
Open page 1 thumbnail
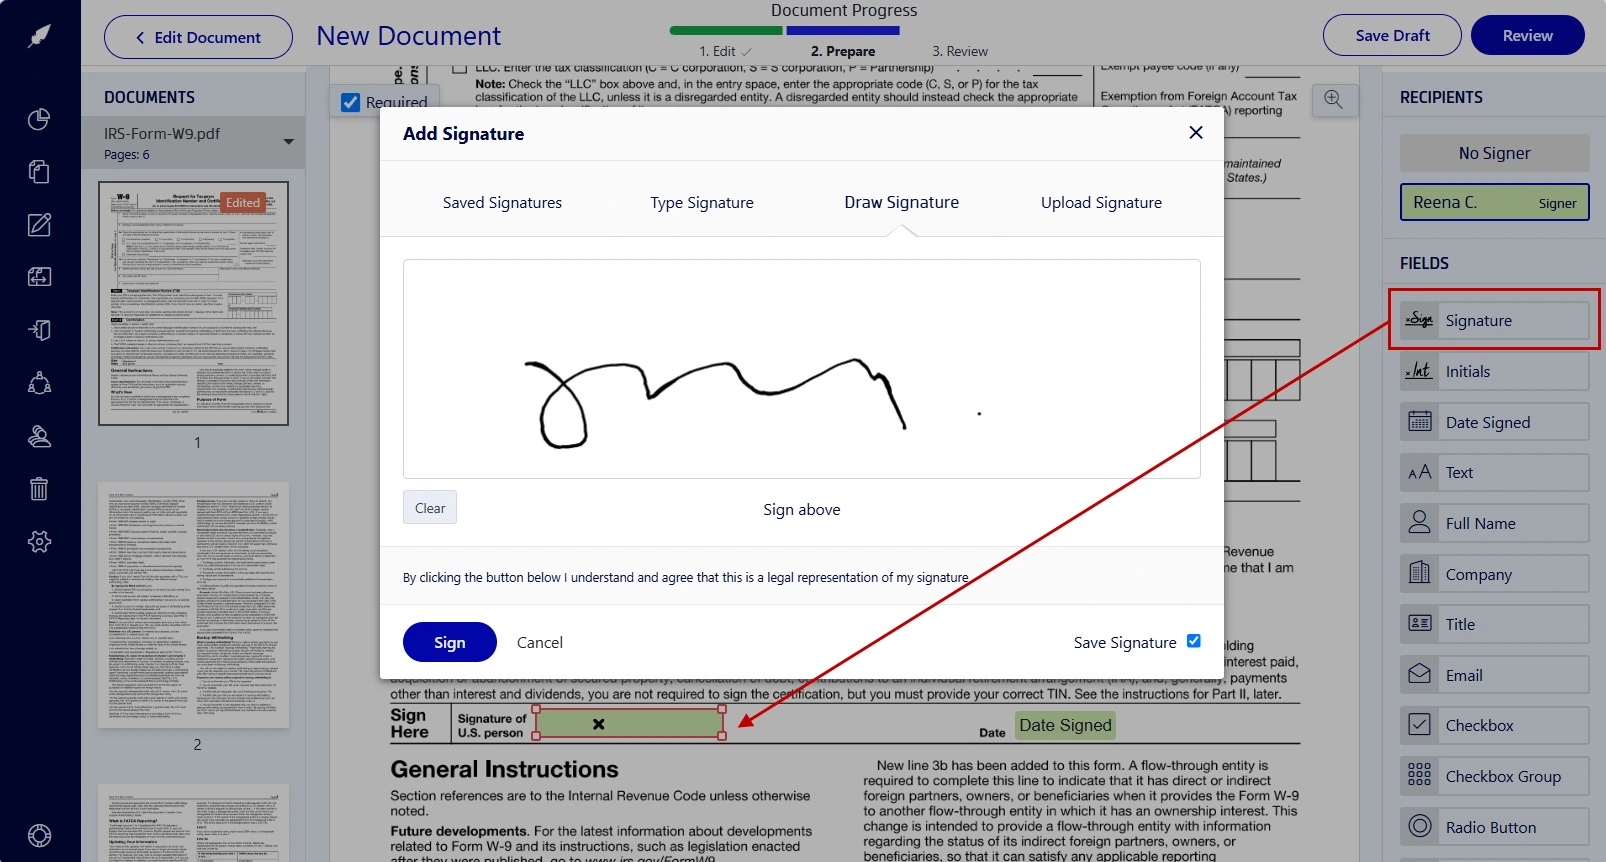(x=193, y=303)
